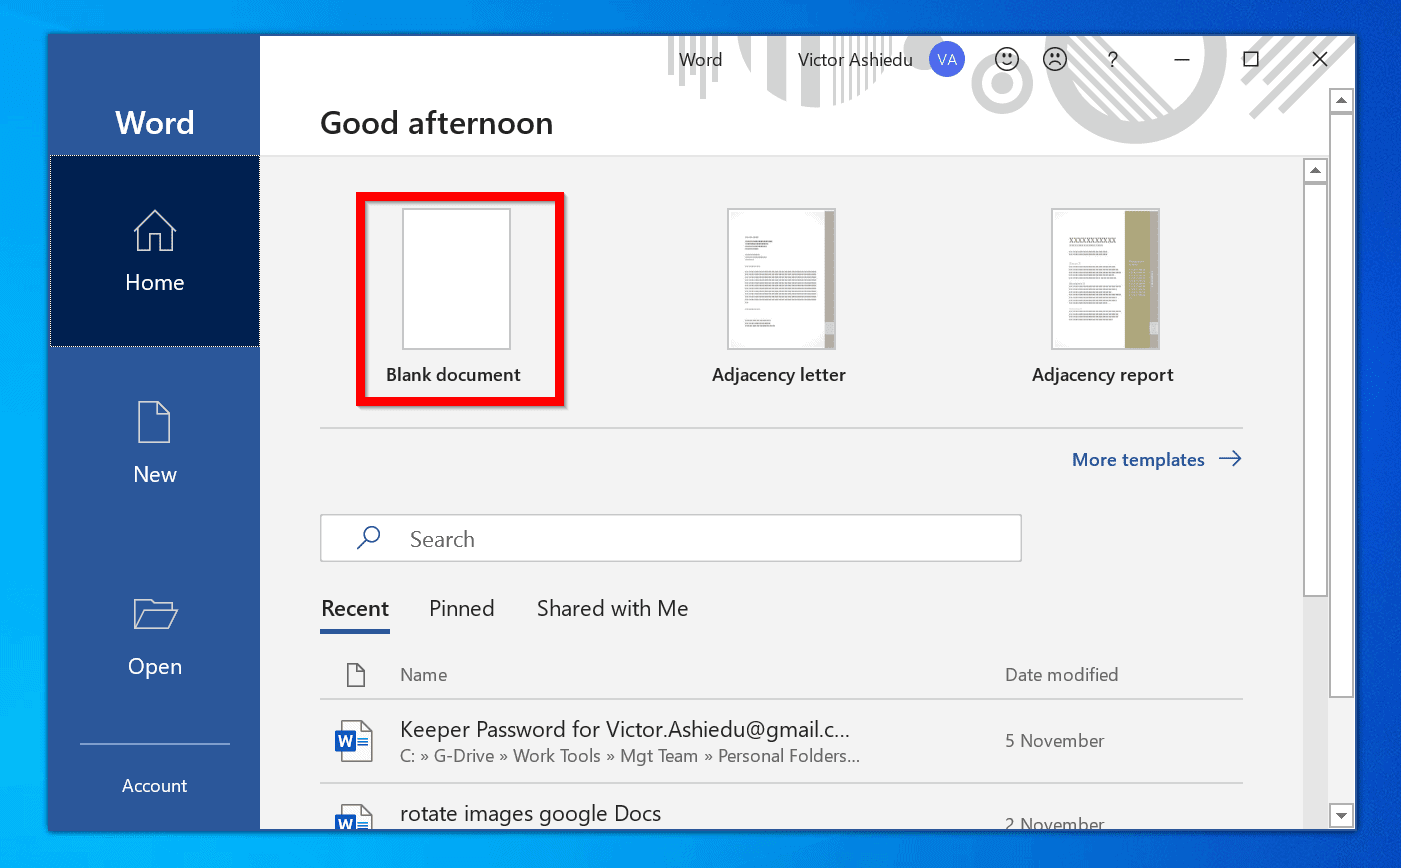Open Account settings
1401x868 pixels.
154,786
